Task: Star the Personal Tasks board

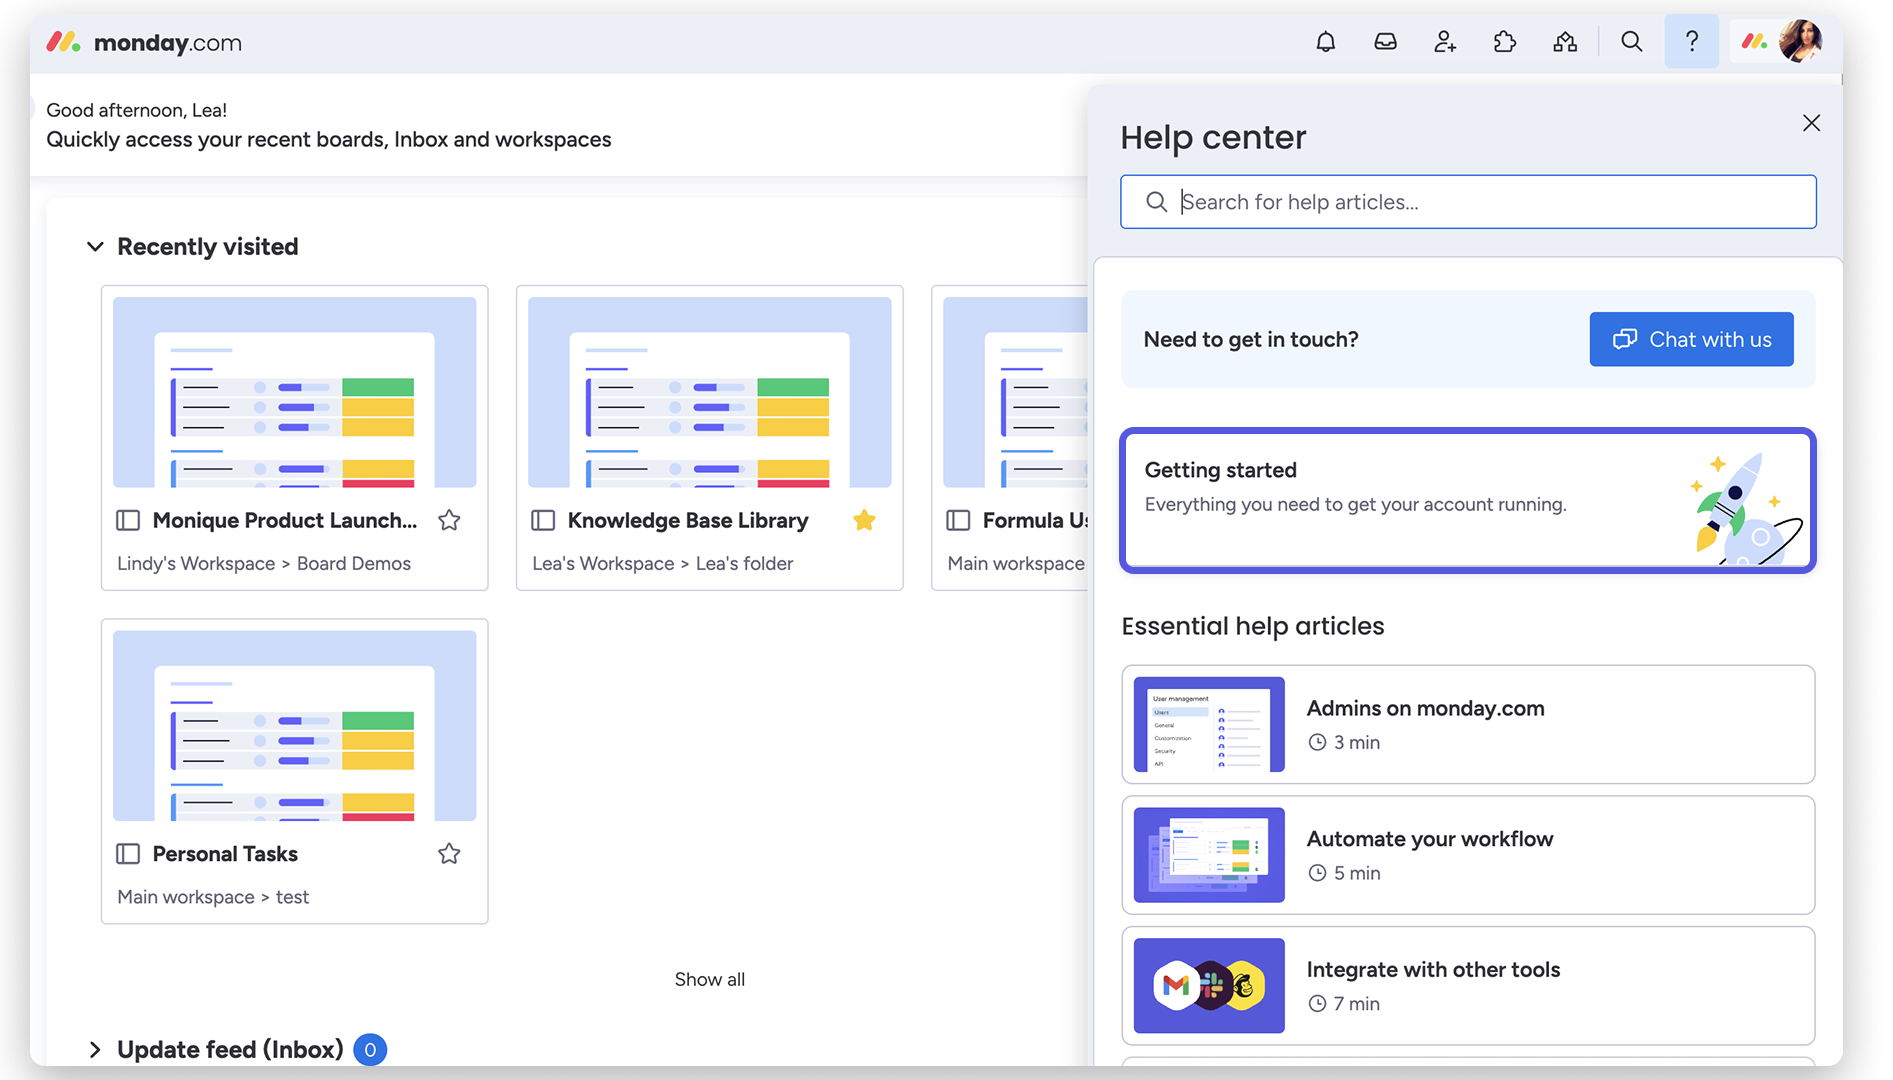Action: (x=449, y=854)
